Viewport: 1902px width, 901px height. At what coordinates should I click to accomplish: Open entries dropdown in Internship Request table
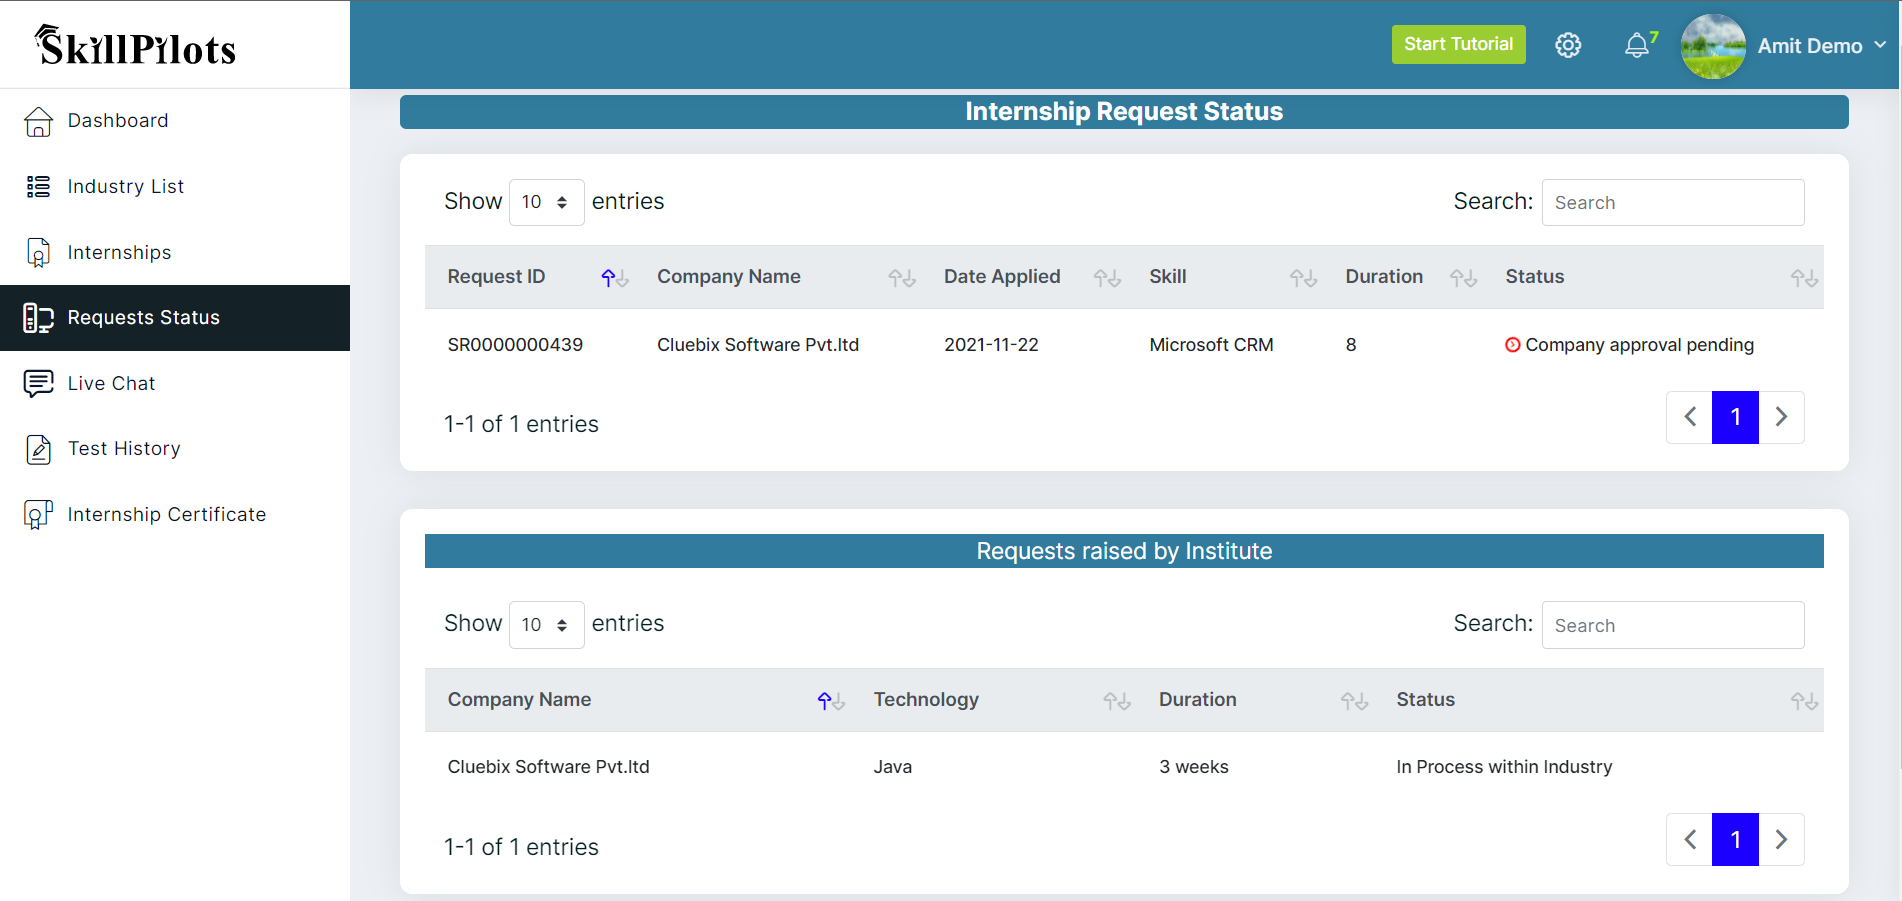pos(546,202)
